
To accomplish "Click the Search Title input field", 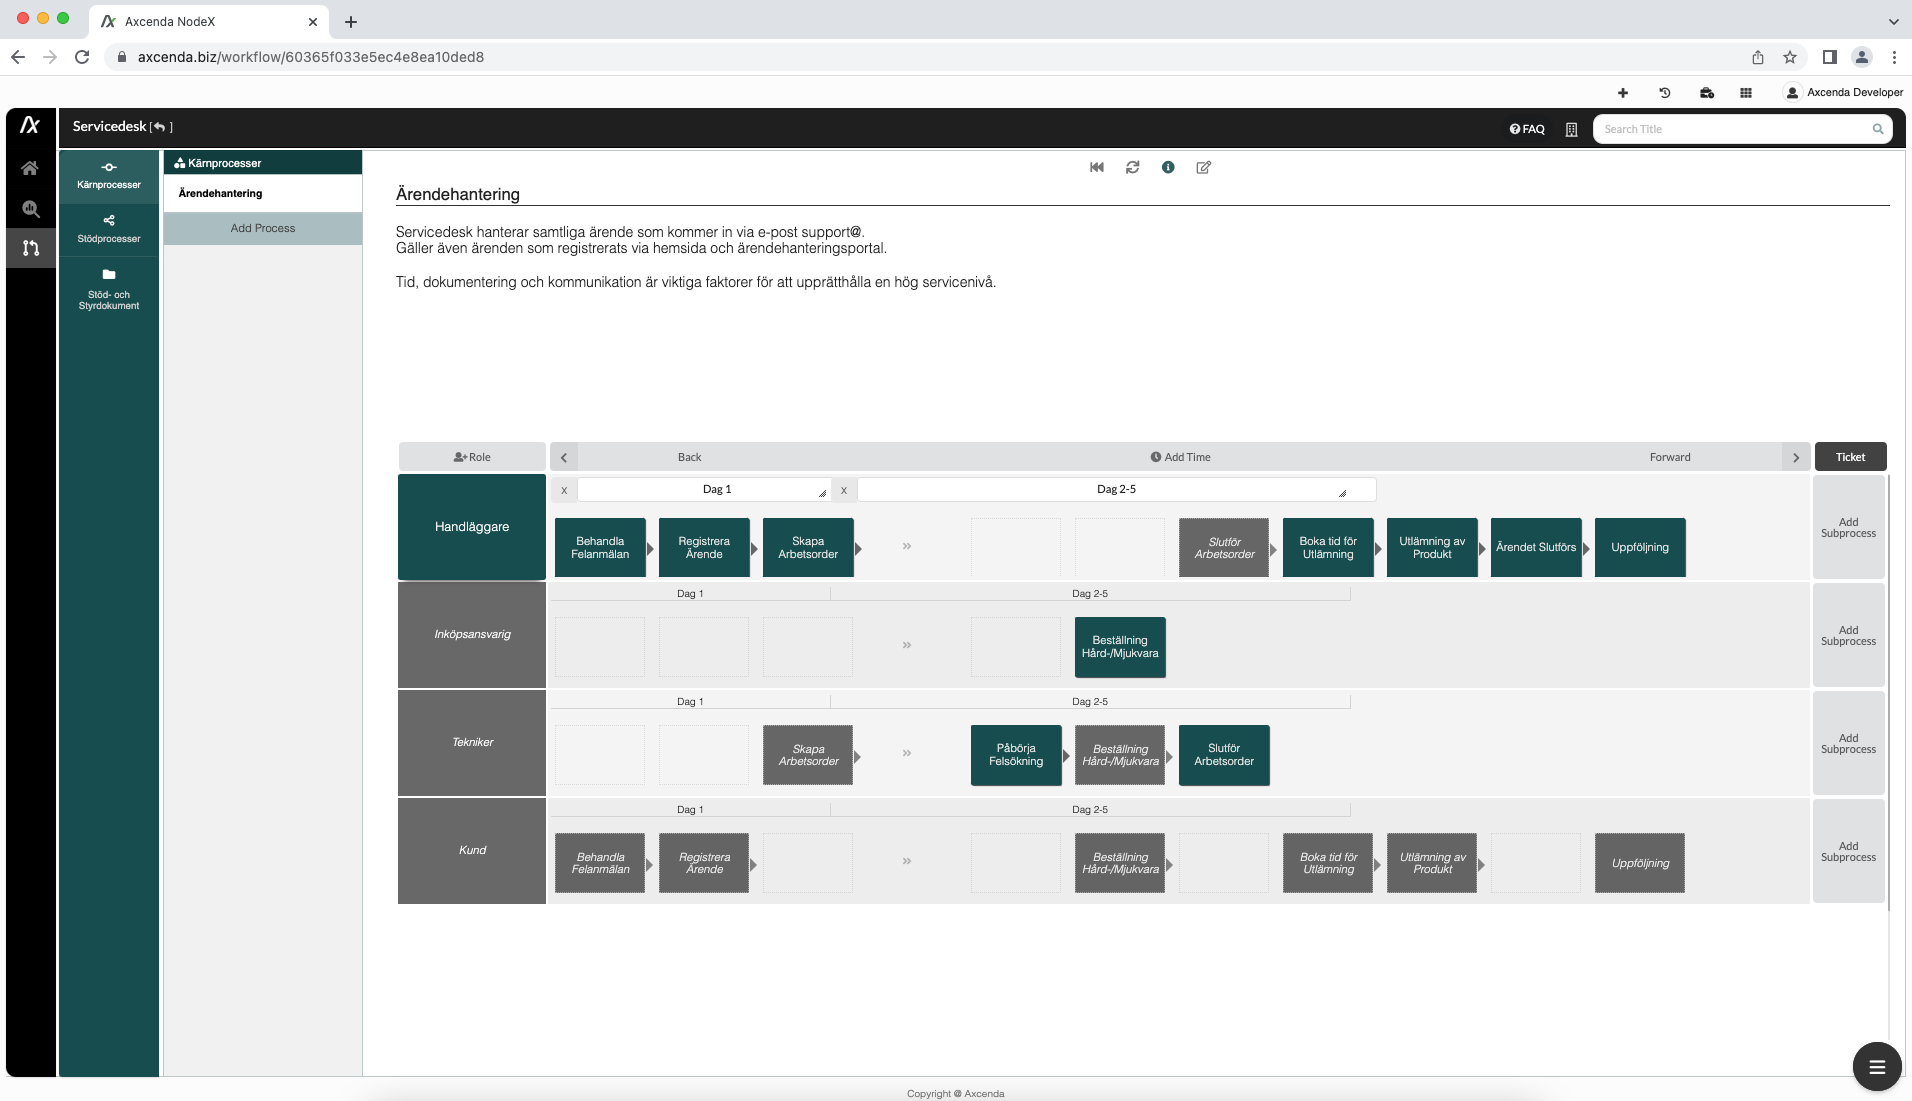I will pyautogui.click(x=1733, y=129).
